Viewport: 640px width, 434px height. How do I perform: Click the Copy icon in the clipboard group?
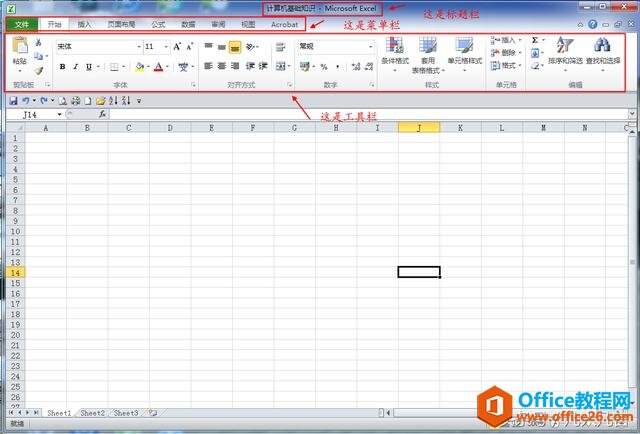[38, 56]
